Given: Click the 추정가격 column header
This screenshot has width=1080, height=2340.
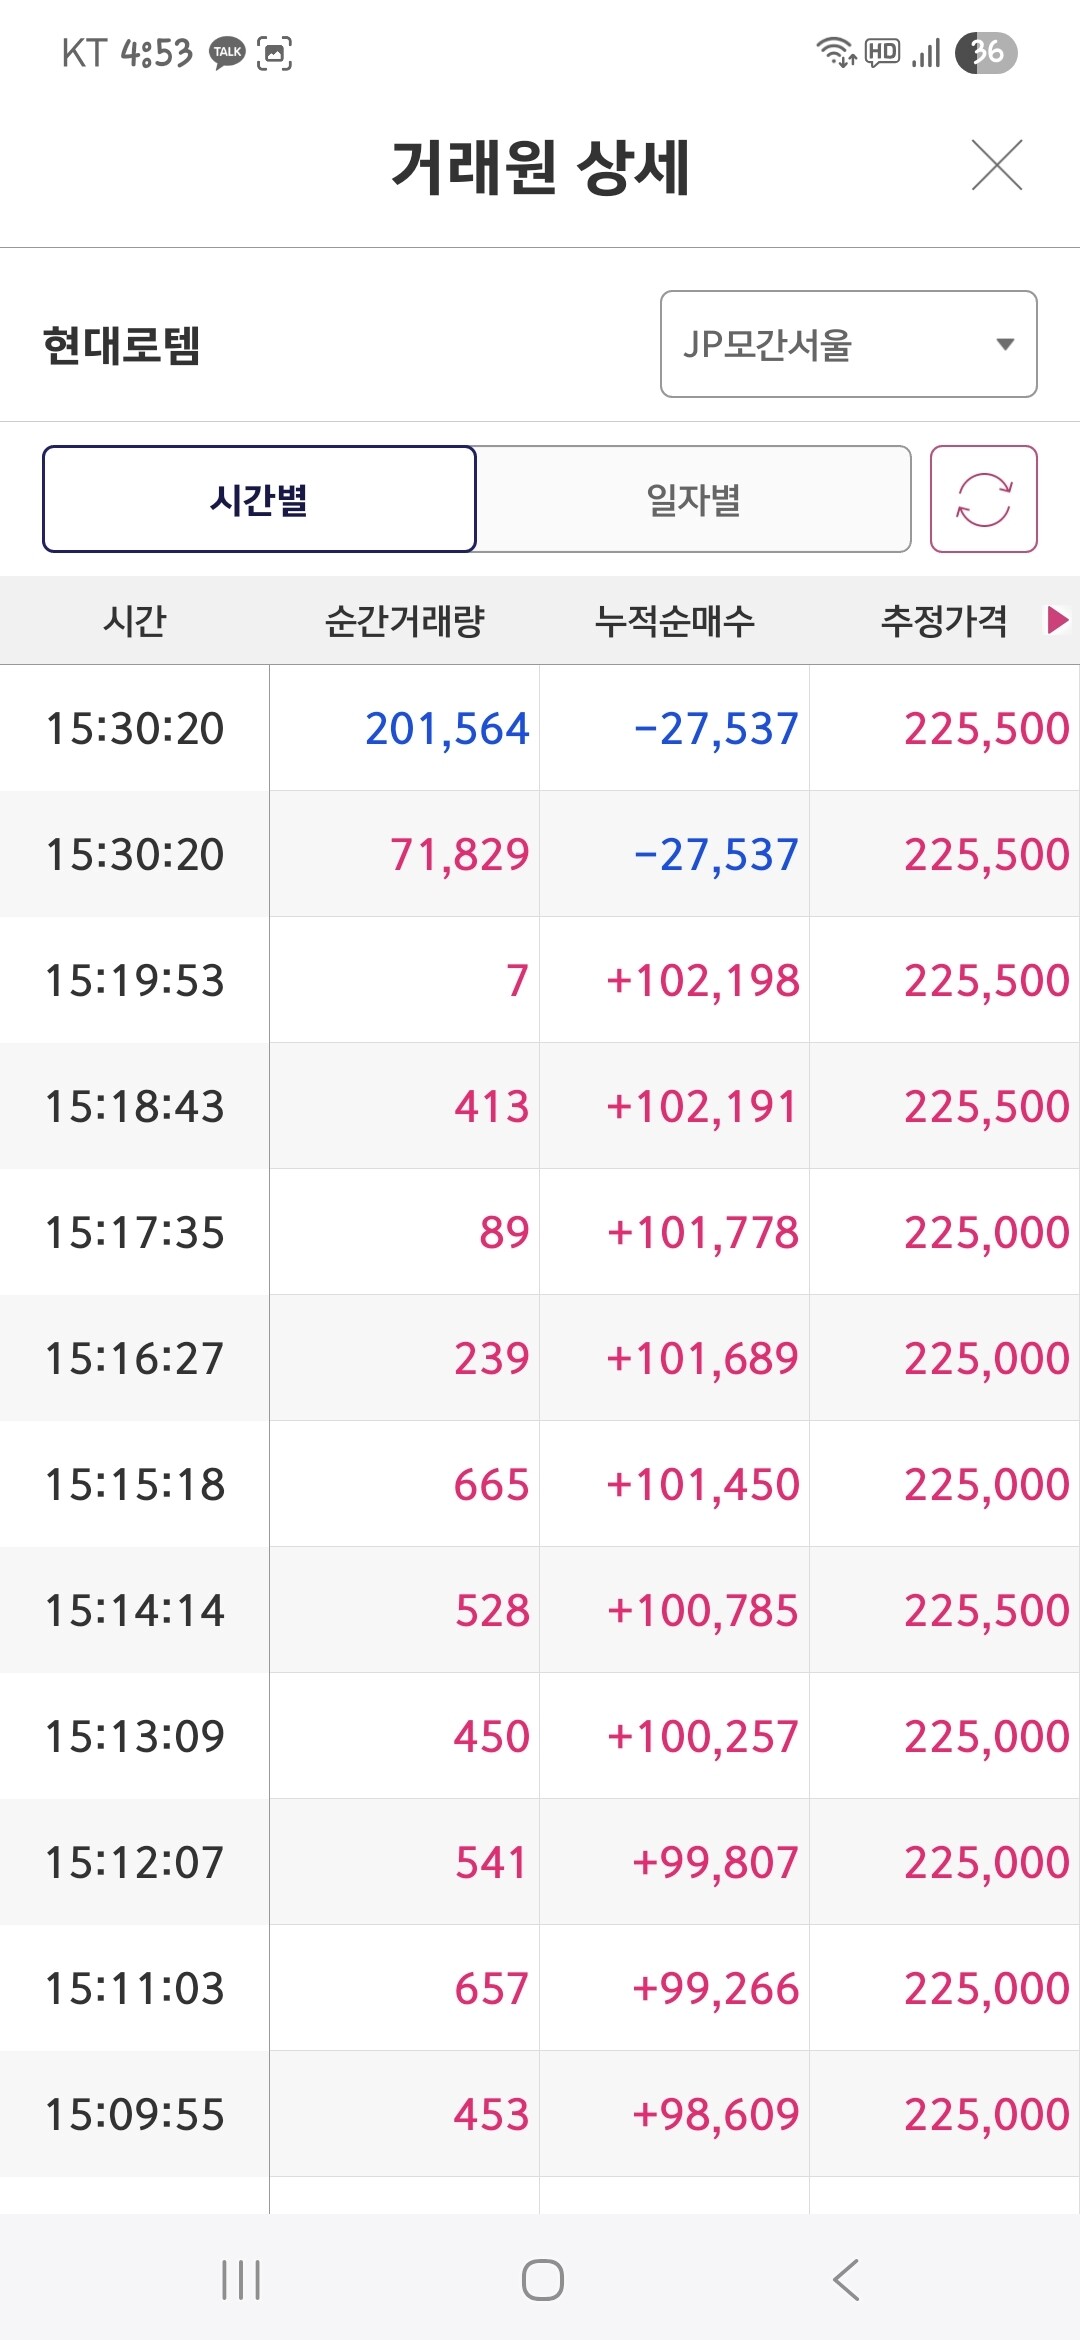Looking at the screenshot, I should (x=944, y=621).
